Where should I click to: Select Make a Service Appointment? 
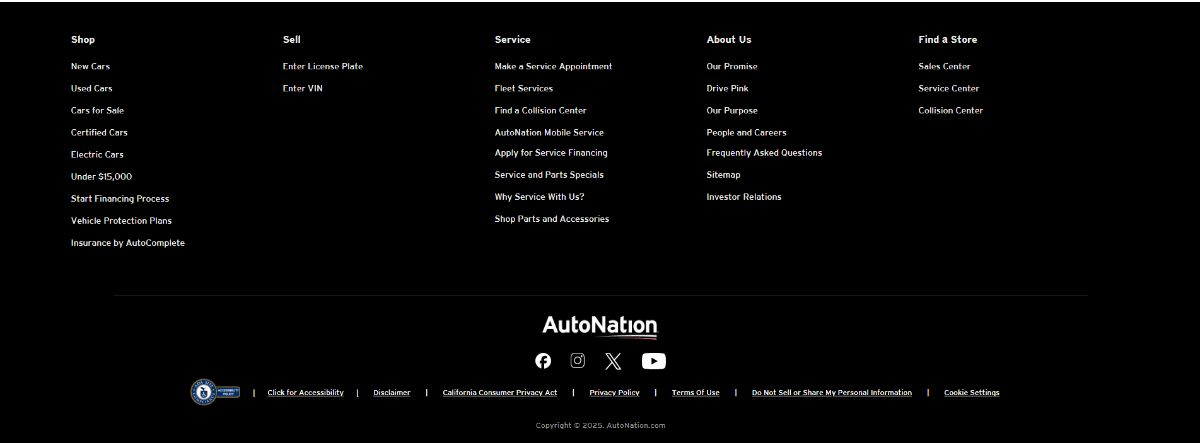pos(553,67)
